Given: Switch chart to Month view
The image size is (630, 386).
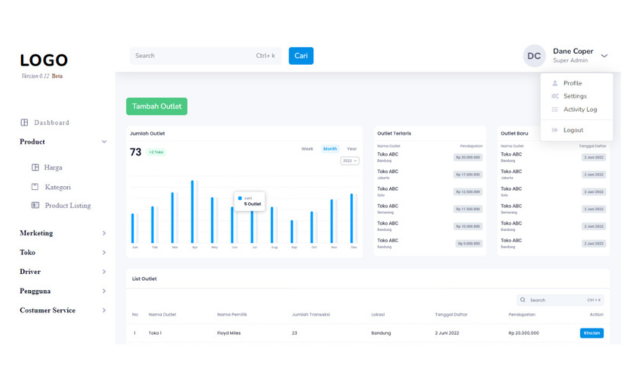Looking at the screenshot, I should coord(330,149).
